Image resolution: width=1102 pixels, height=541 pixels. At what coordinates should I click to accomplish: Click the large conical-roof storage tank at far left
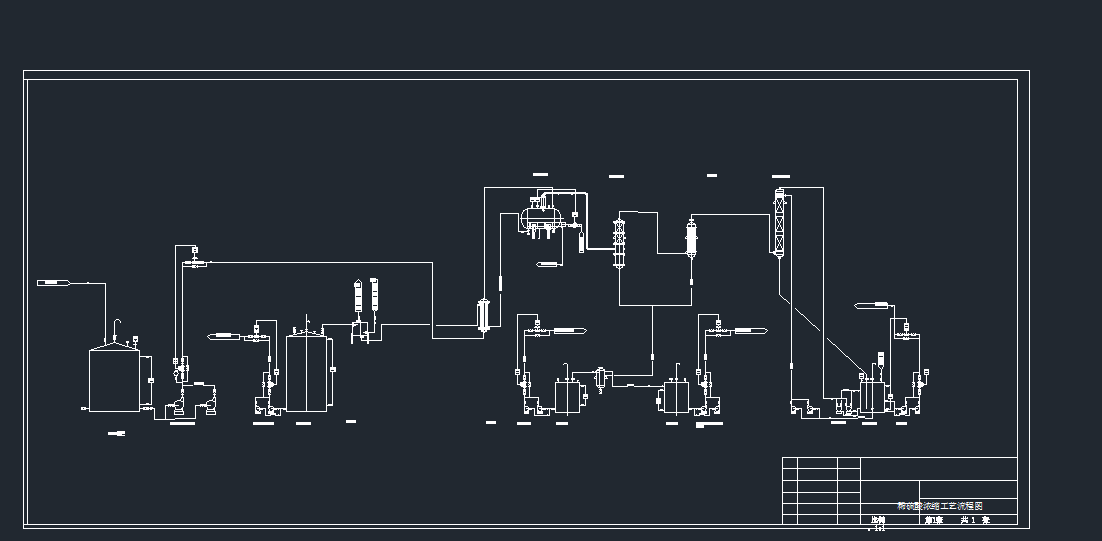(113, 379)
